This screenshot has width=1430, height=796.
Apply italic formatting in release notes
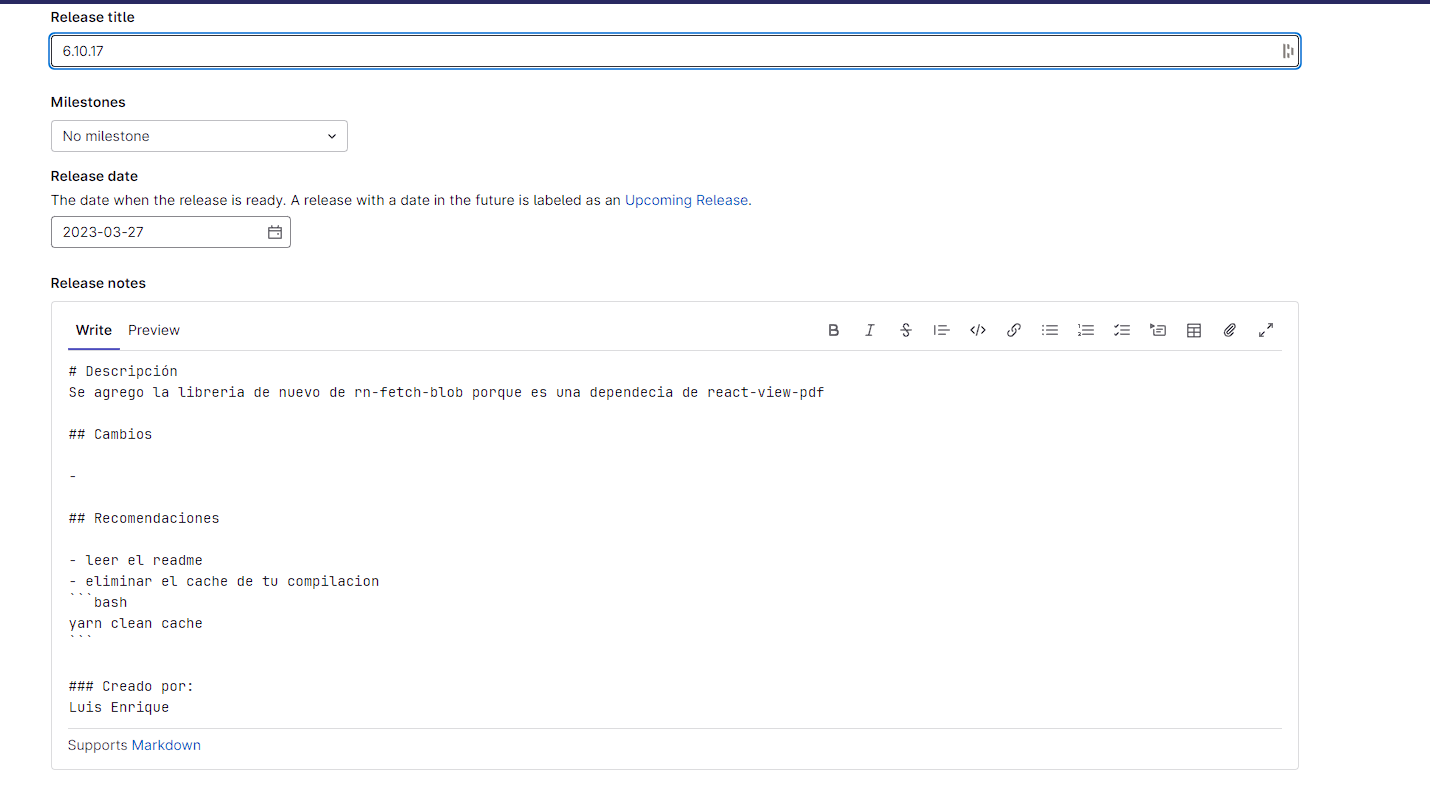[870, 330]
